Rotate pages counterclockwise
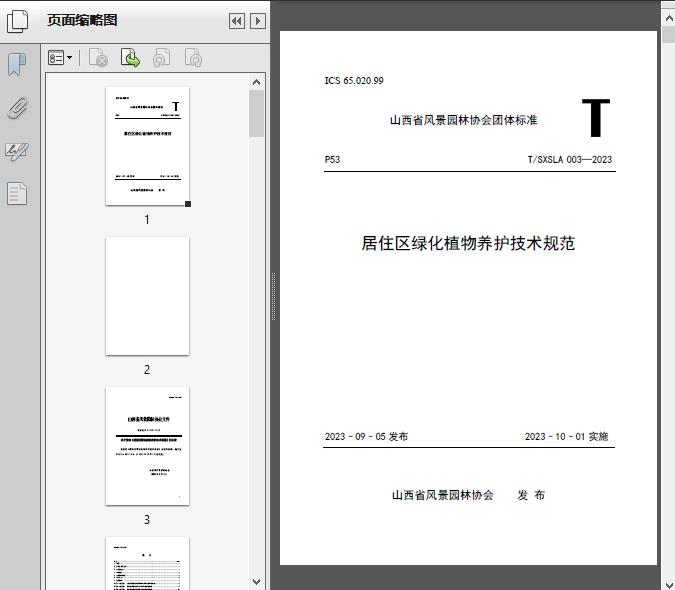Viewport: 675px width, 590px height. [161, 58]
